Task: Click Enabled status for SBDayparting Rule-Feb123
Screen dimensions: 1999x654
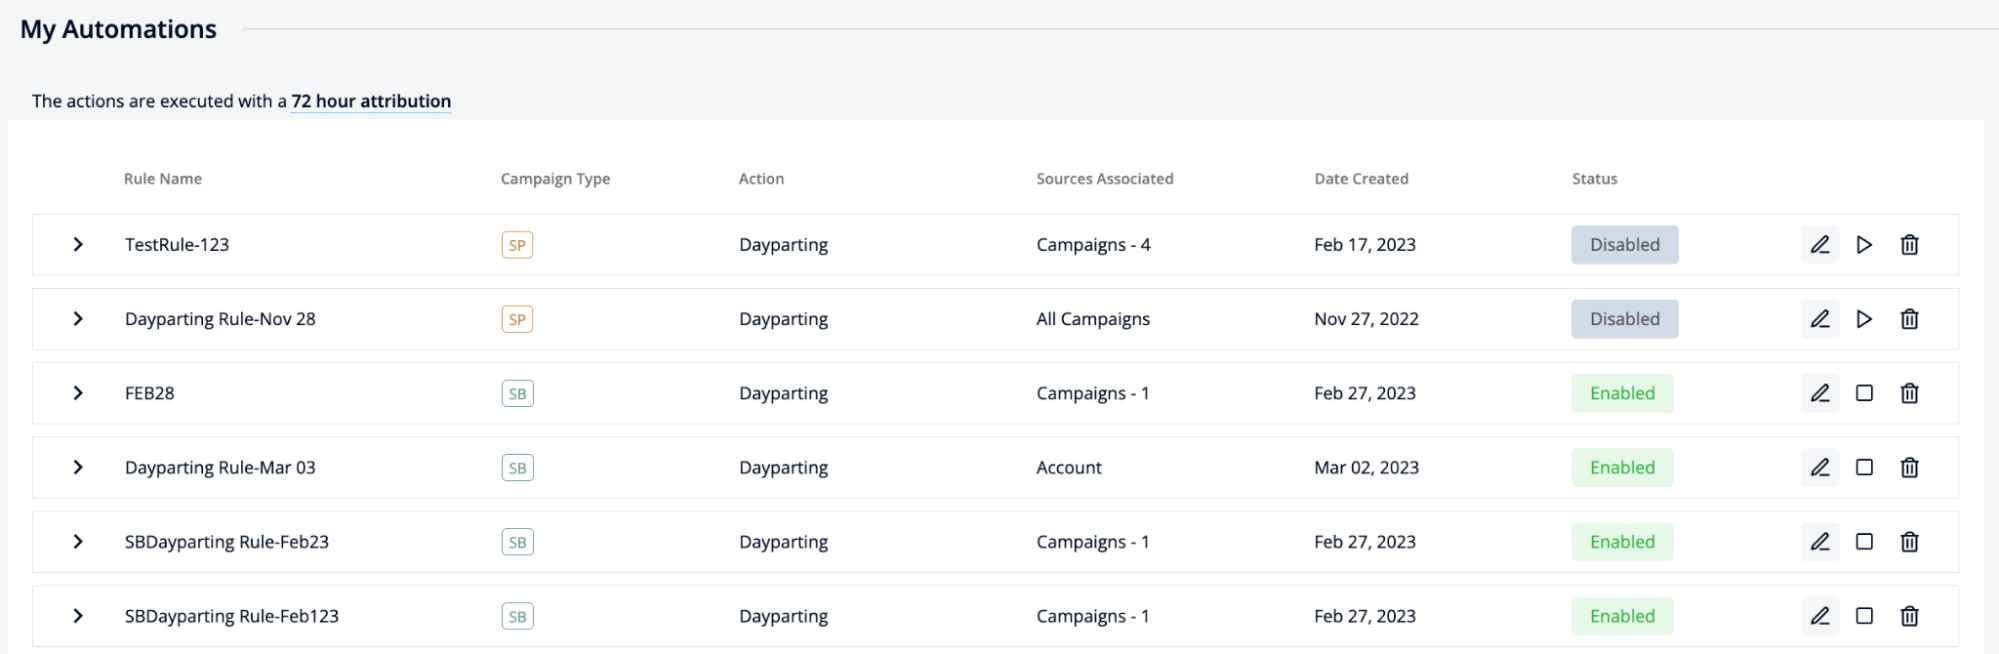Action: coord(1622,616)
